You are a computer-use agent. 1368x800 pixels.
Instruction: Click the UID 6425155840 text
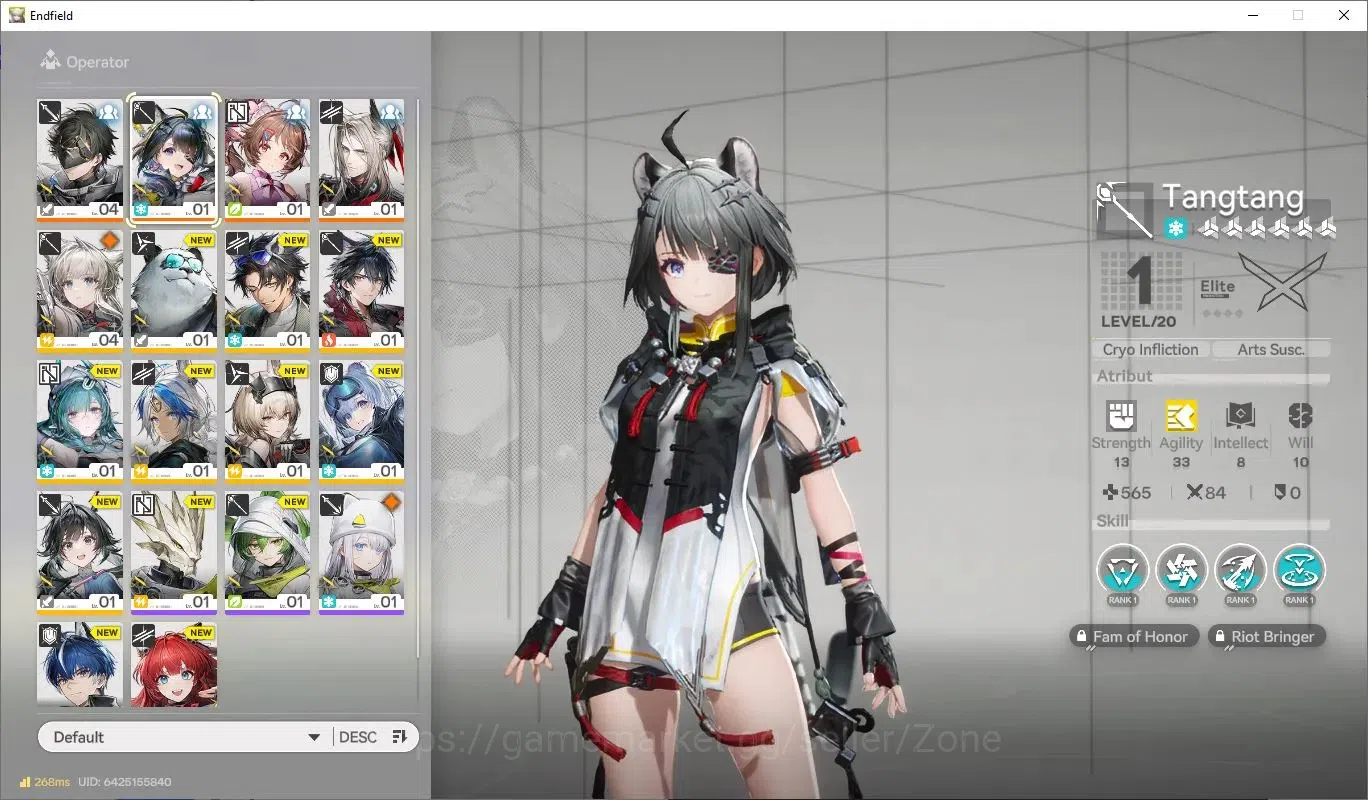click(x=124, y=781)
